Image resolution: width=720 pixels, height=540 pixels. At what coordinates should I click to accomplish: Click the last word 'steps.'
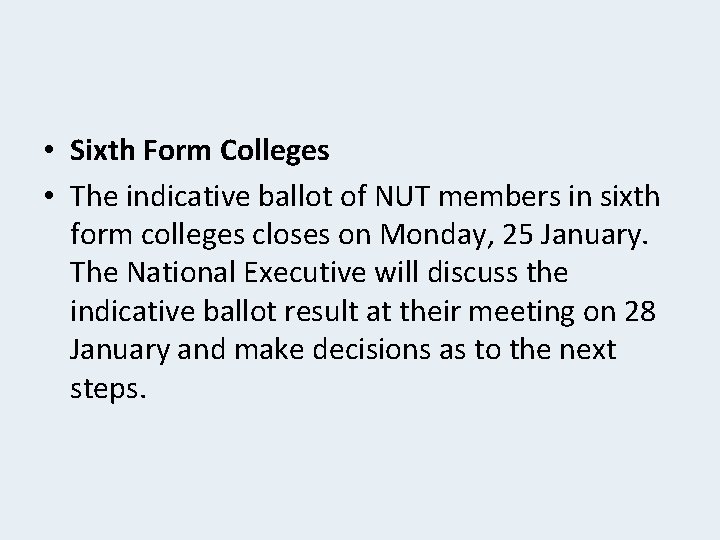pos(108,387)
